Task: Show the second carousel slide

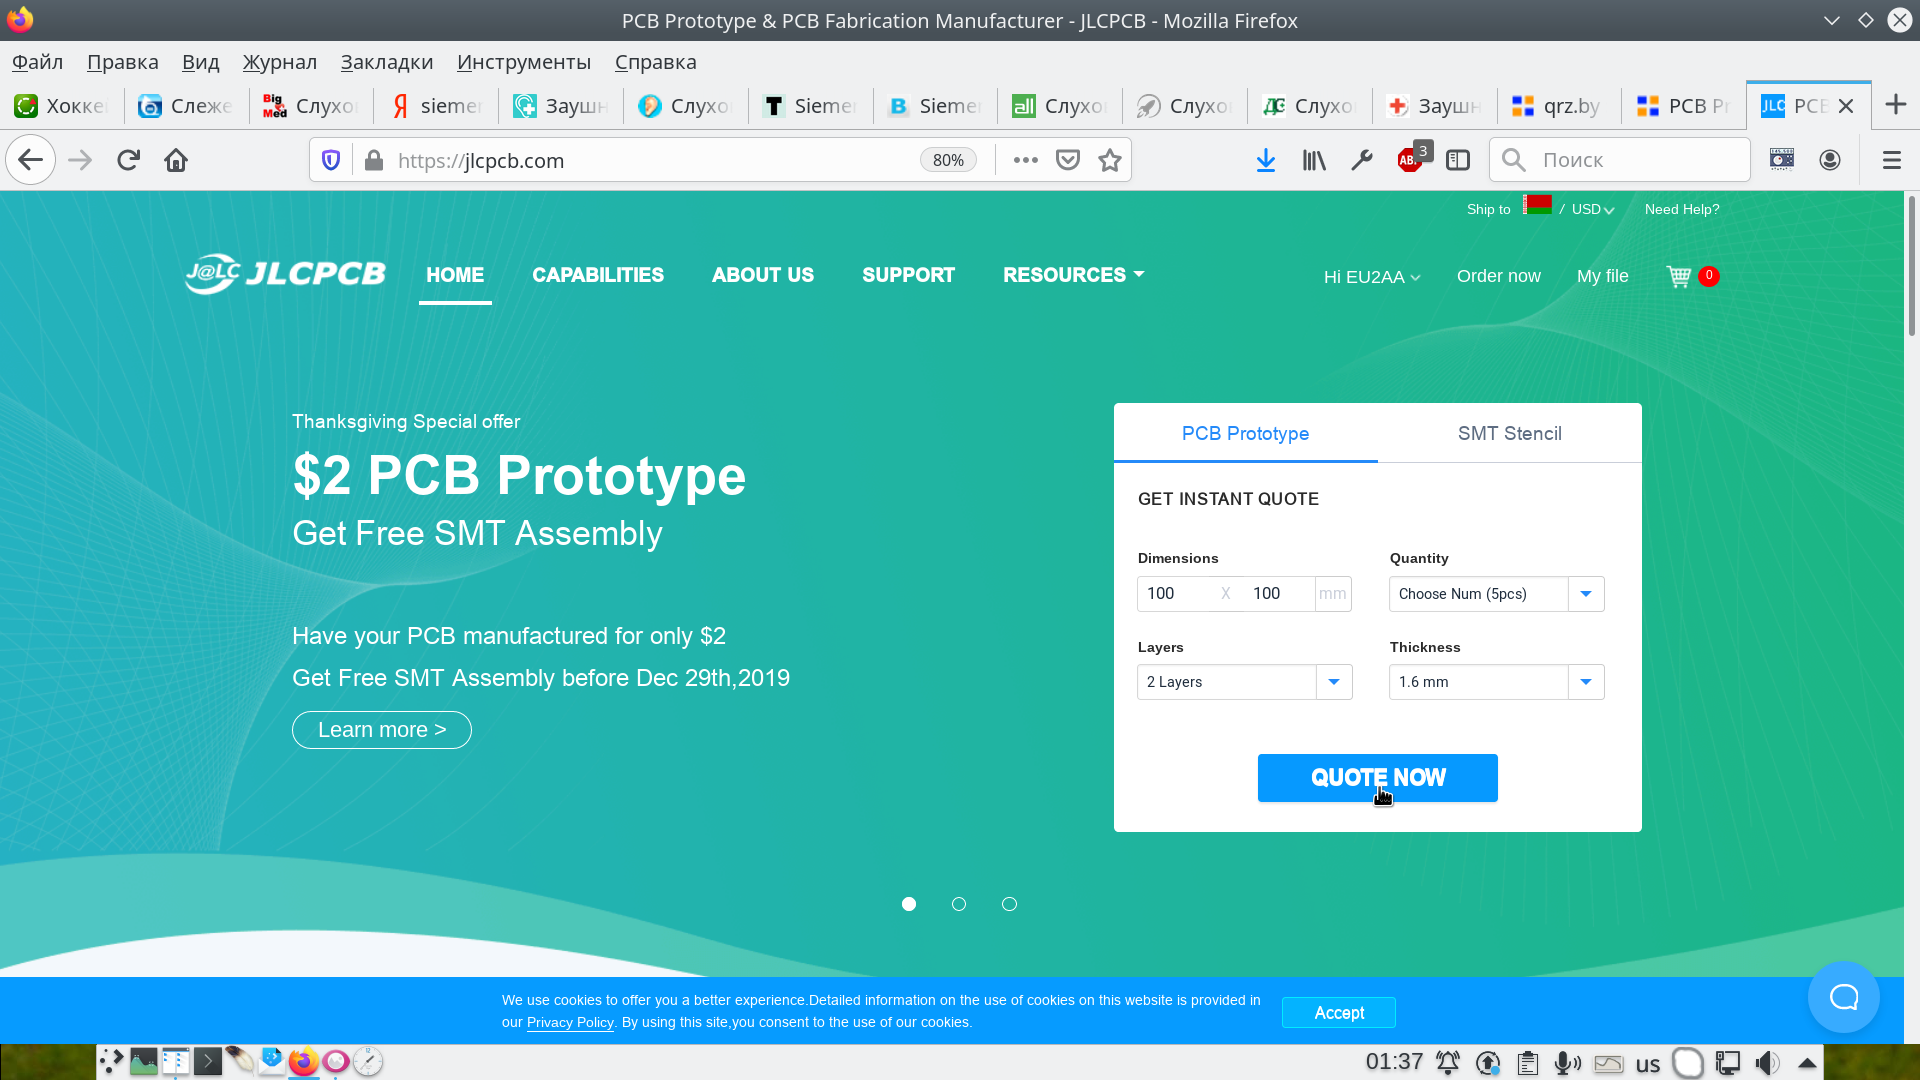Action: pos(959,904)
